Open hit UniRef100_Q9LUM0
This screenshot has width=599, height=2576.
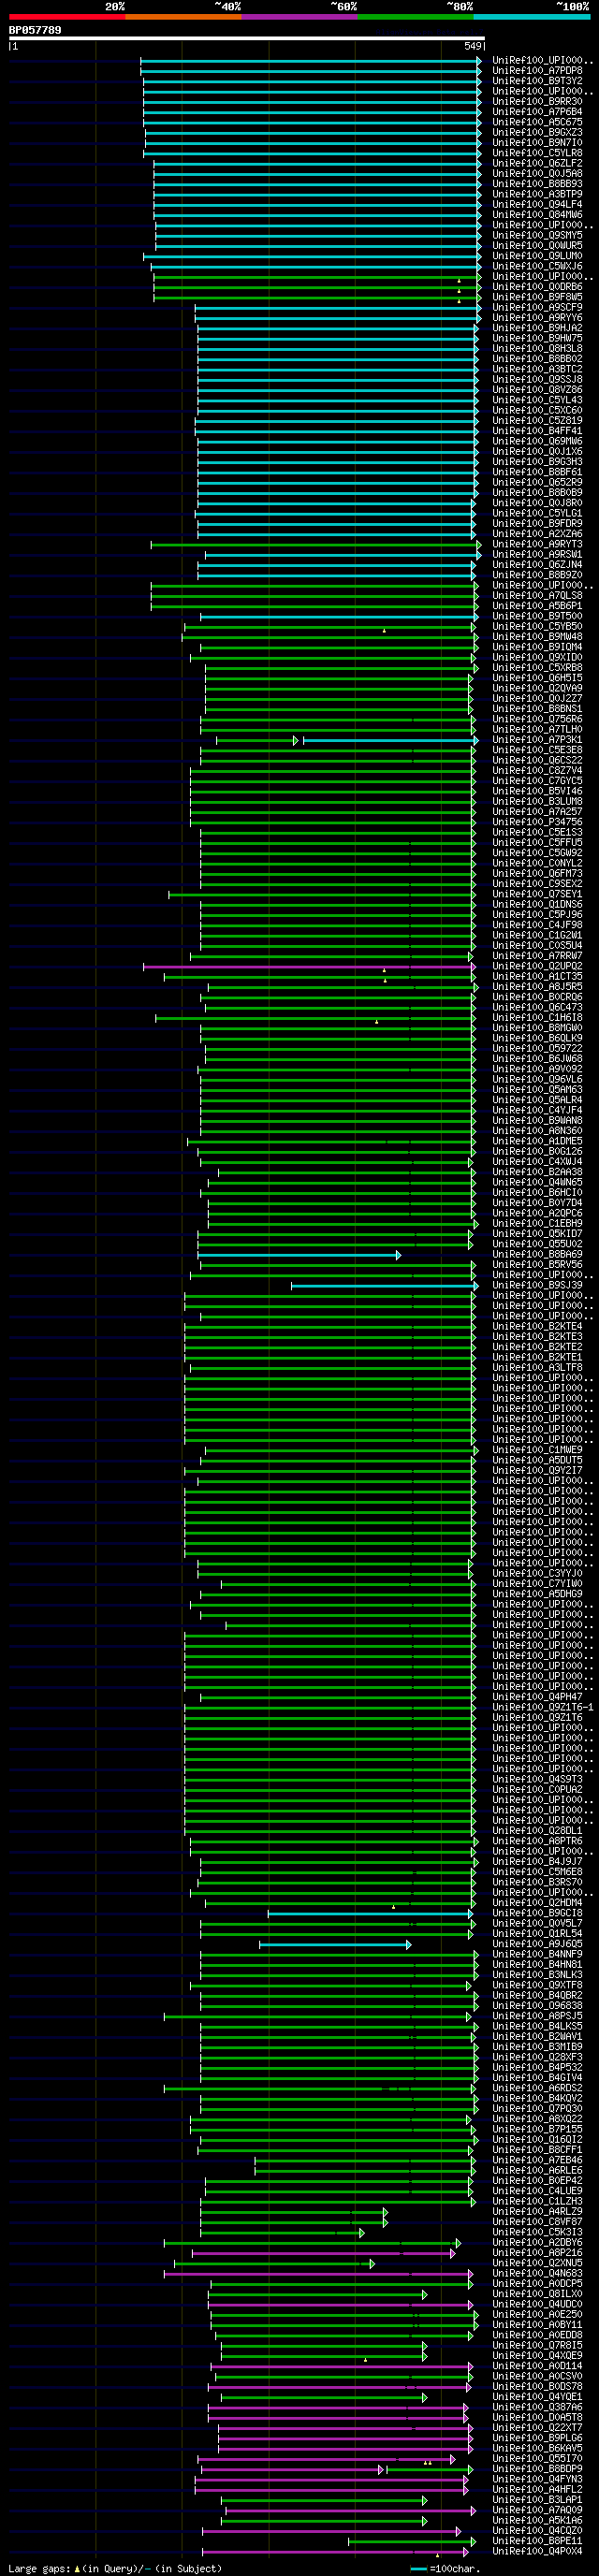[x=537, y=256]
